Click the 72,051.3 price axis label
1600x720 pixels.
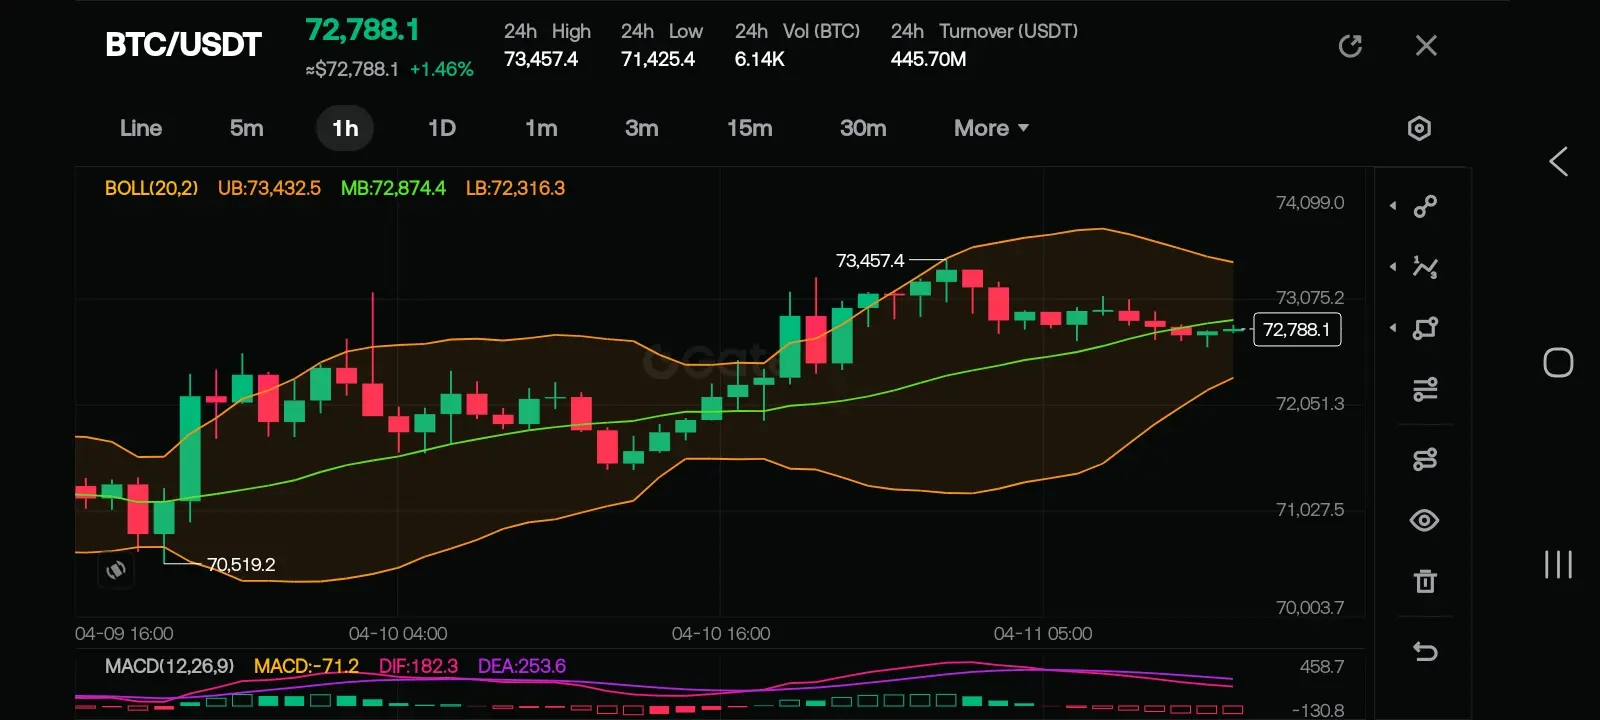tap(1310, 404)
